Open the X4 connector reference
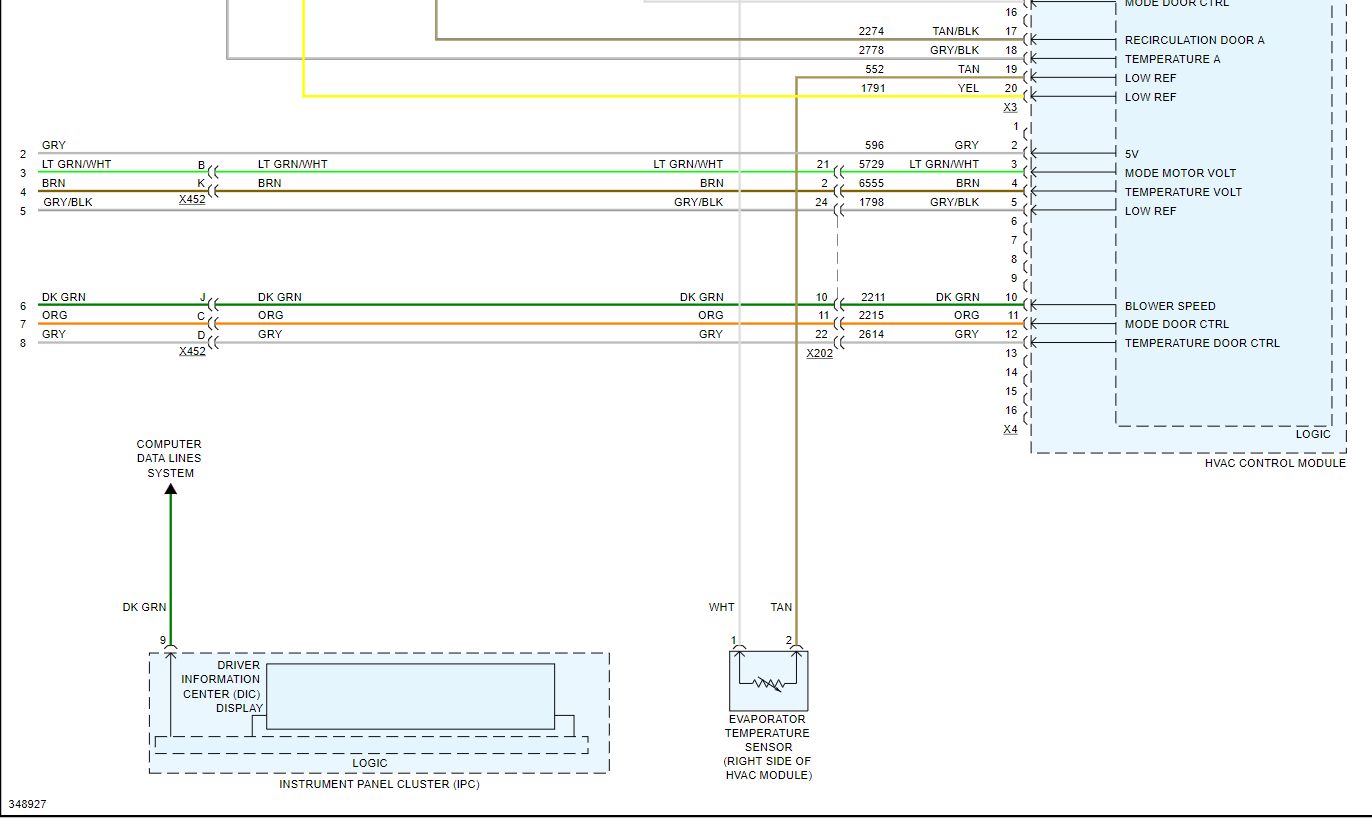Image resolution: width=1372 pixels, height=819 pixels. [1010, 429]
